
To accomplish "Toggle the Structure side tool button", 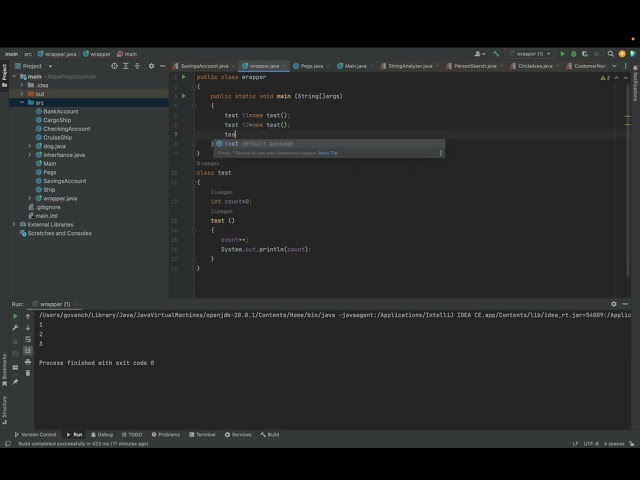I will (4, 410).
